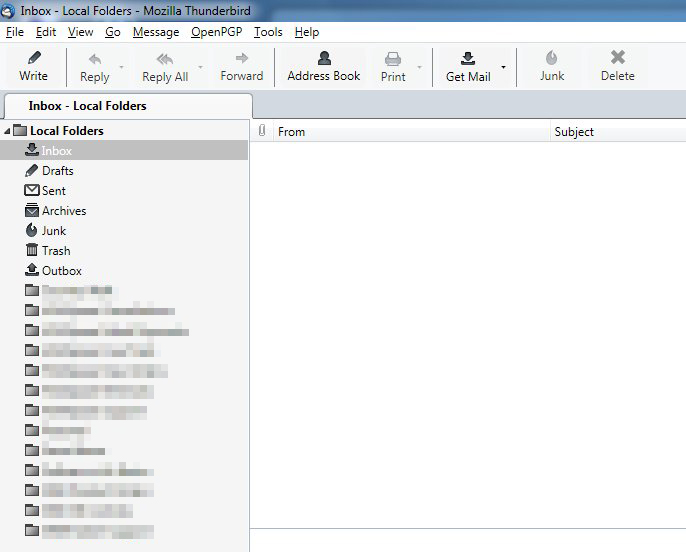Sort messages by From column
The width and height of the screenshot is (686, 552).
pyautogui.click(x=411, y=132)
